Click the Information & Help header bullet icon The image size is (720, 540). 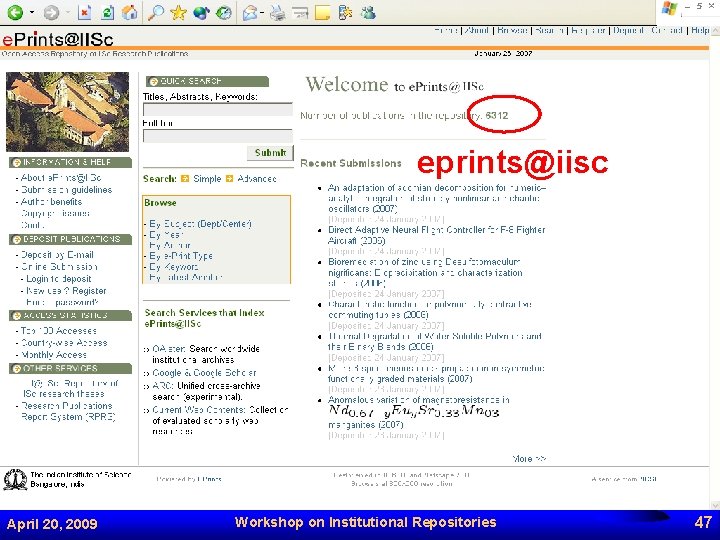17,163
